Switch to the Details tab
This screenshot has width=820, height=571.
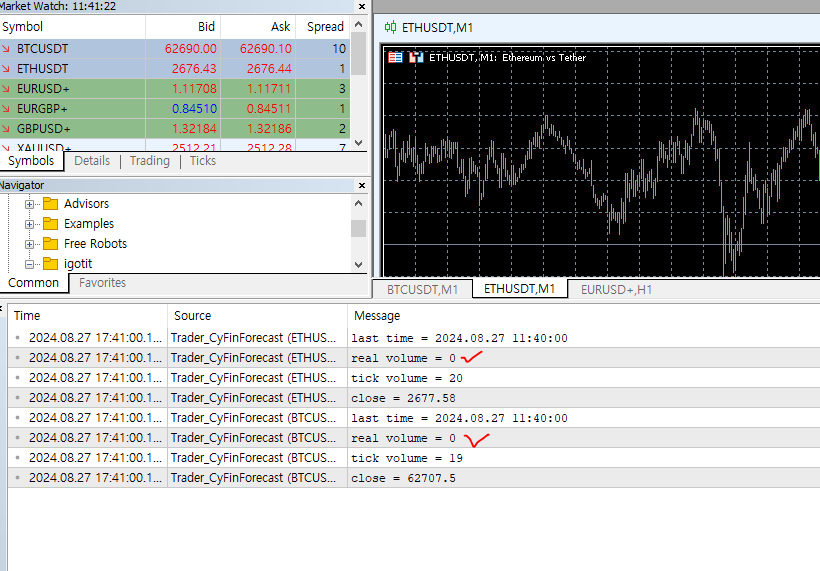92,161
